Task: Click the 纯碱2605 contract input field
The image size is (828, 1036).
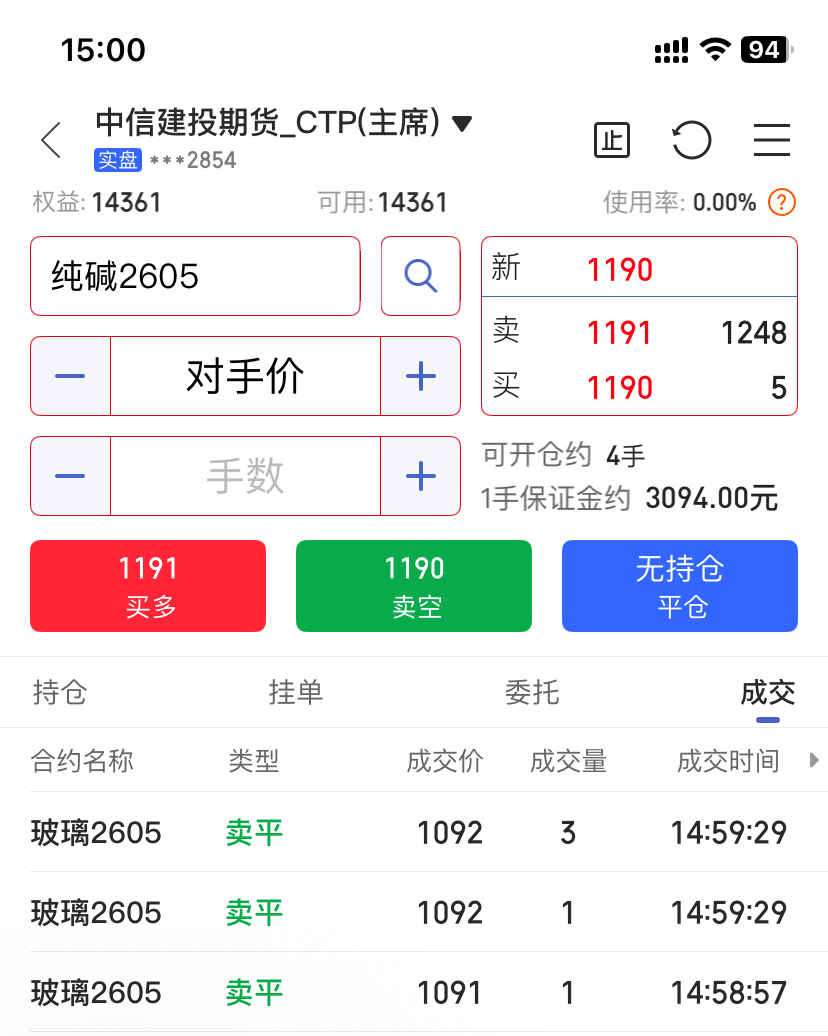Action: point(196,276)
